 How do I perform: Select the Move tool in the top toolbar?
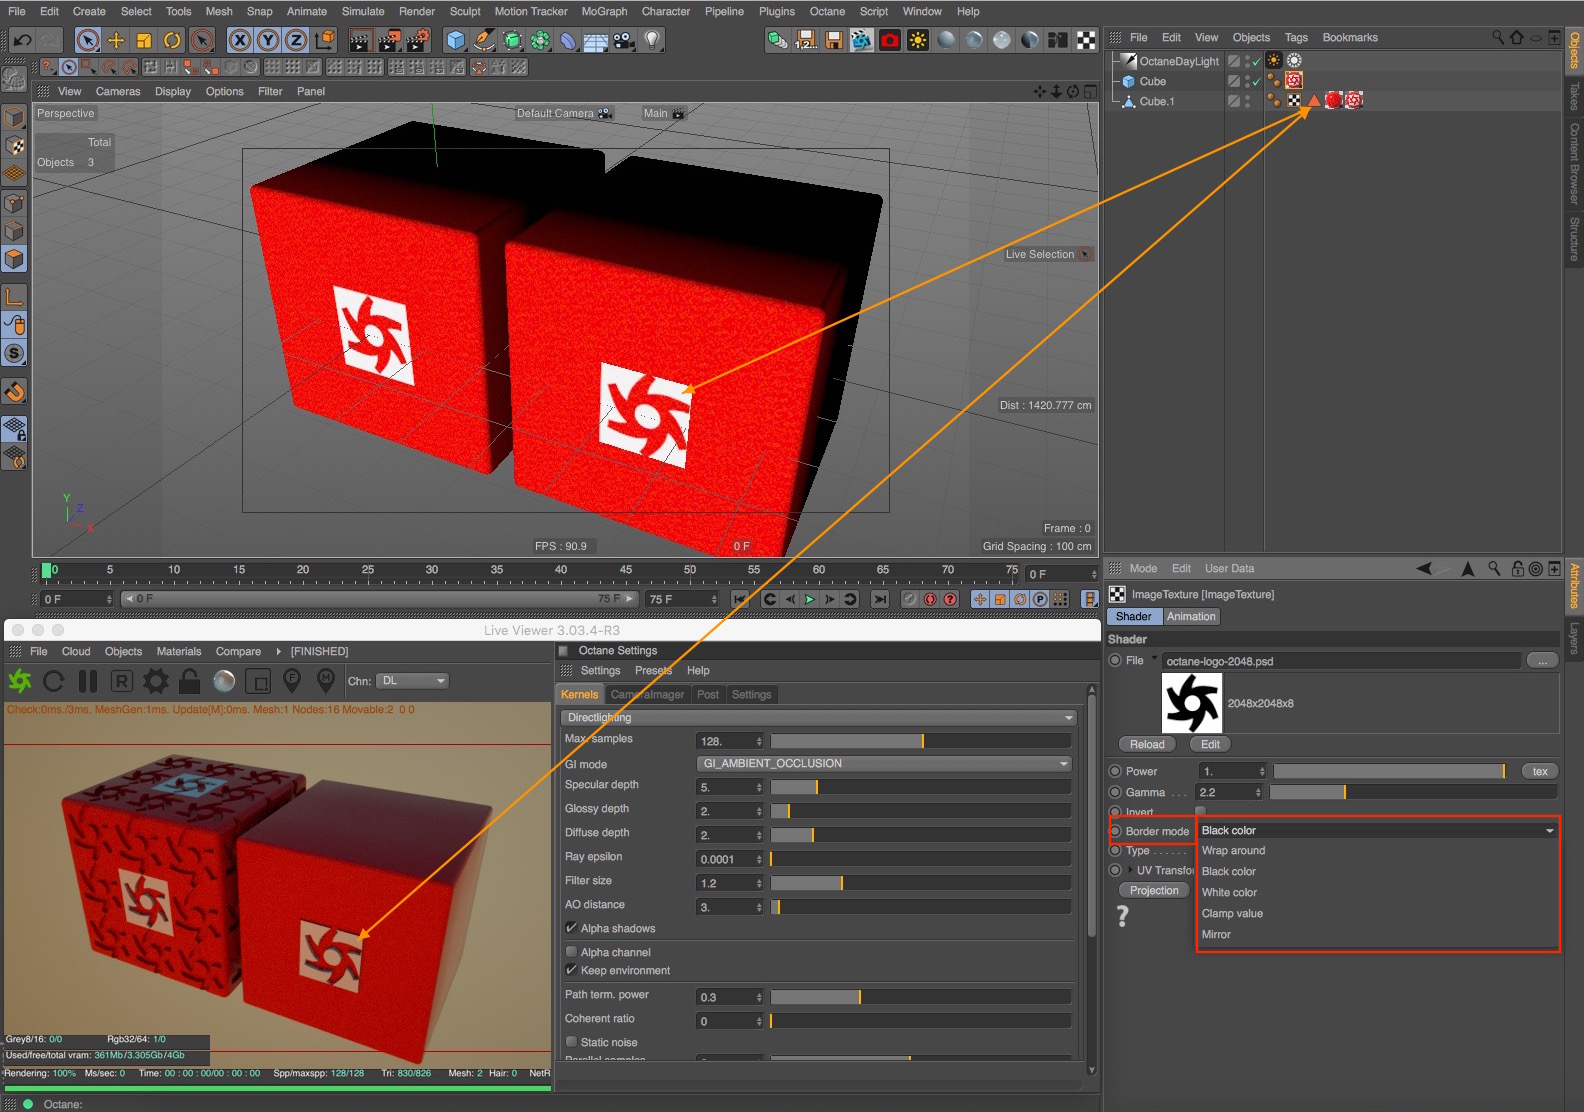(116, 40)
